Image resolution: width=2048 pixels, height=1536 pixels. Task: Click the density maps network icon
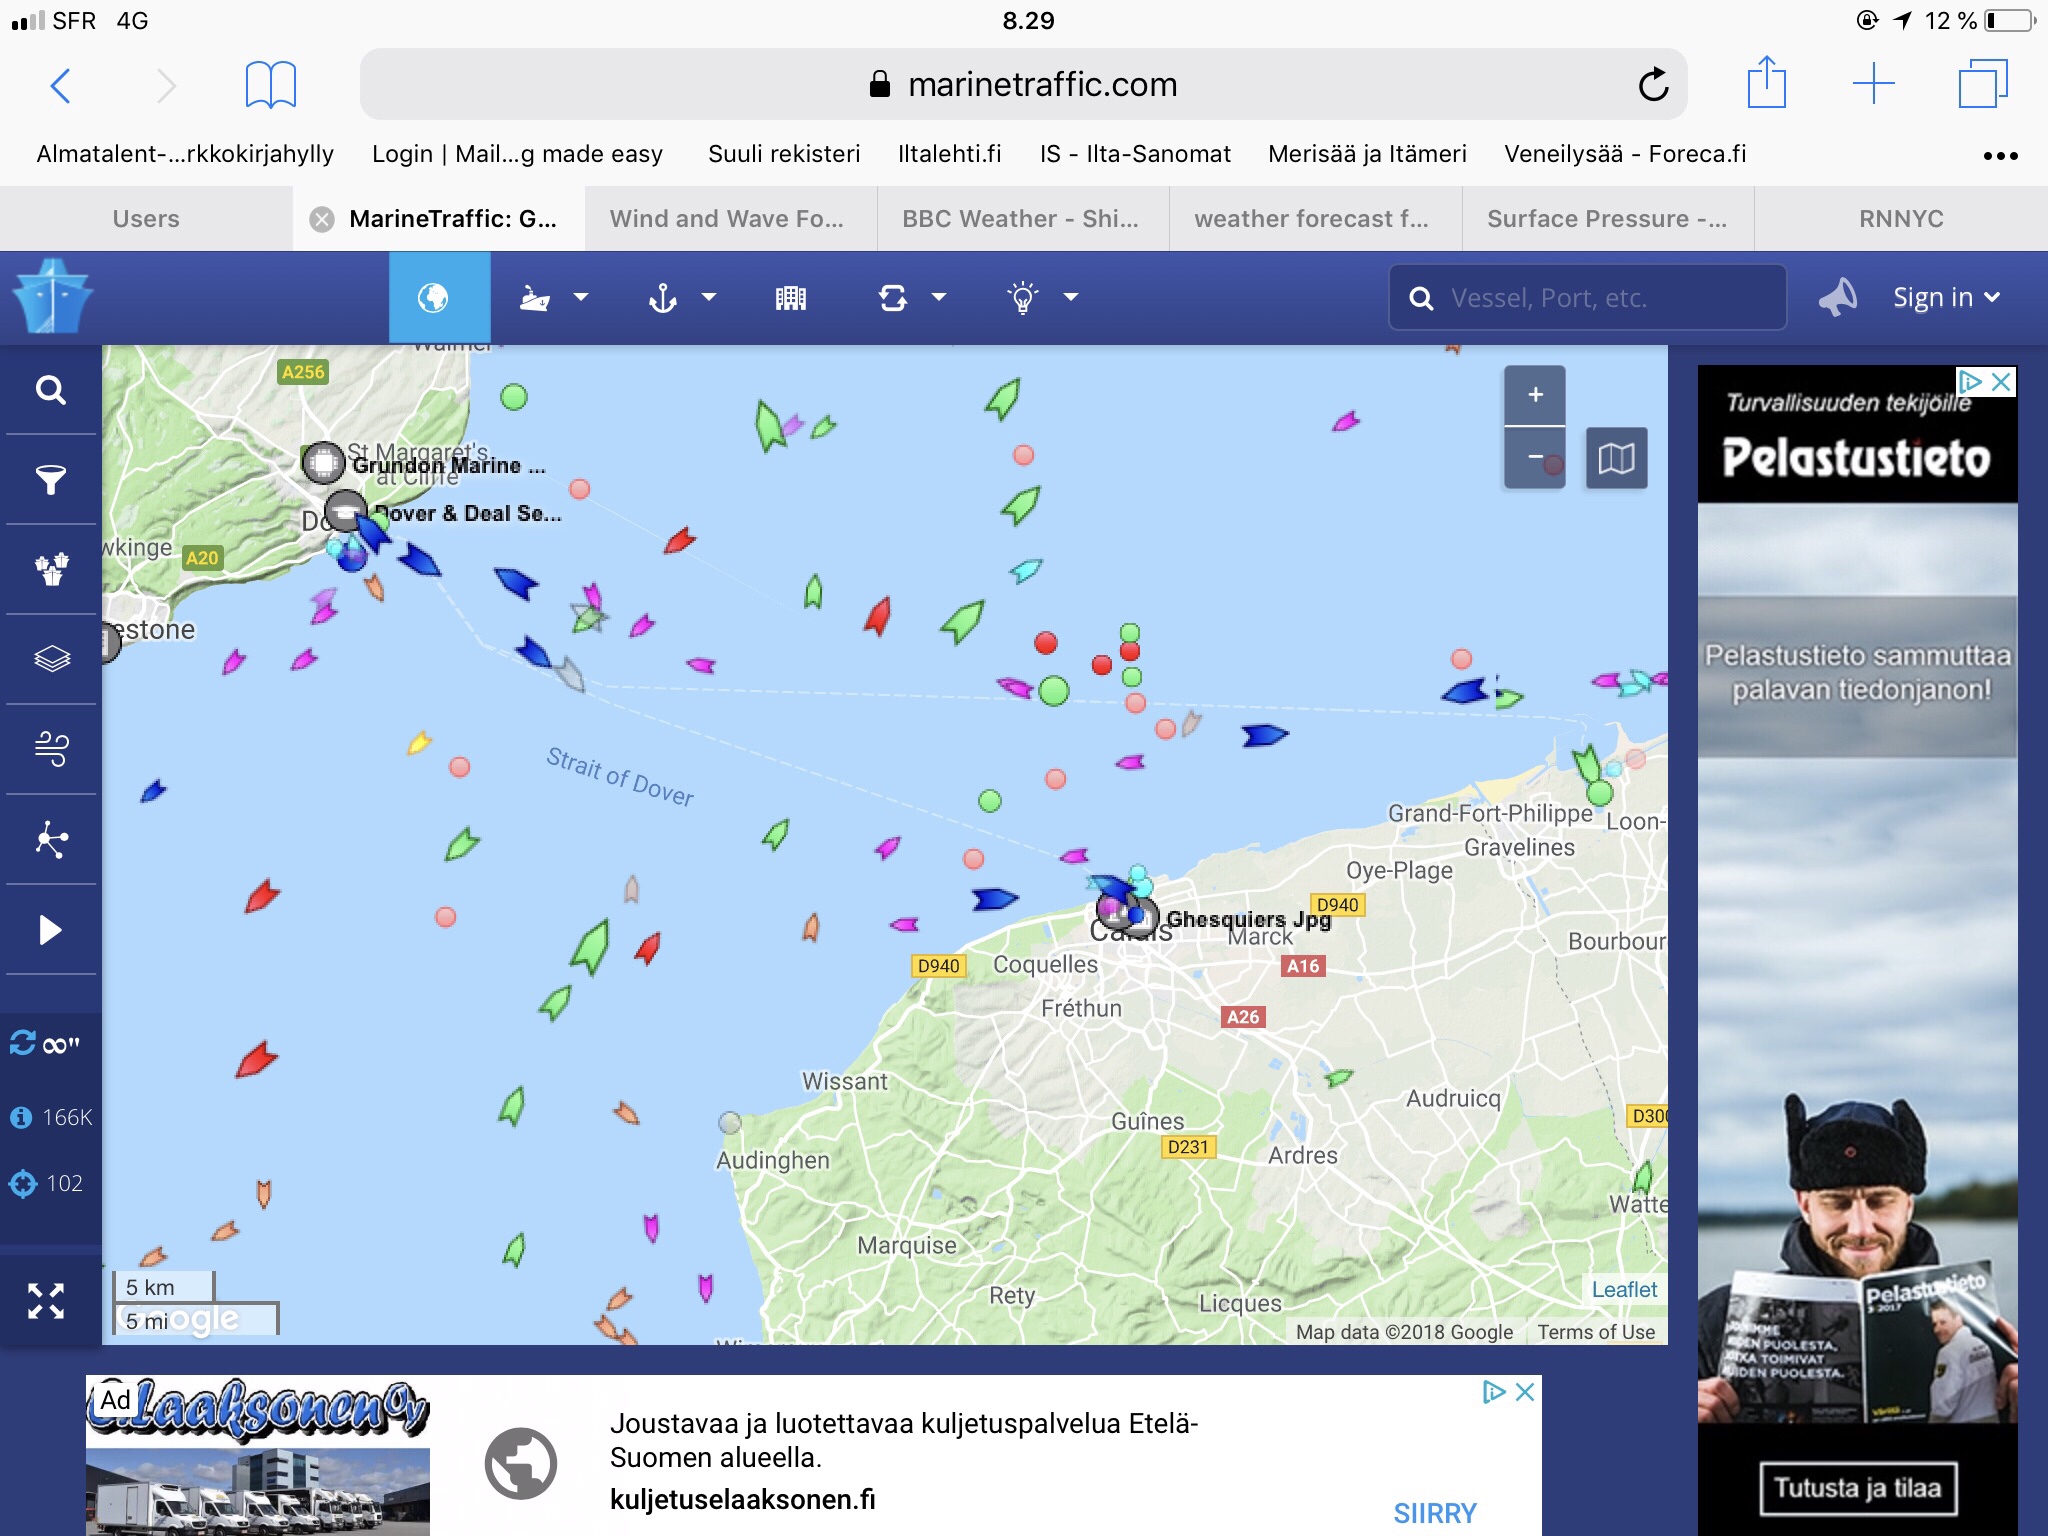point(51,839)
